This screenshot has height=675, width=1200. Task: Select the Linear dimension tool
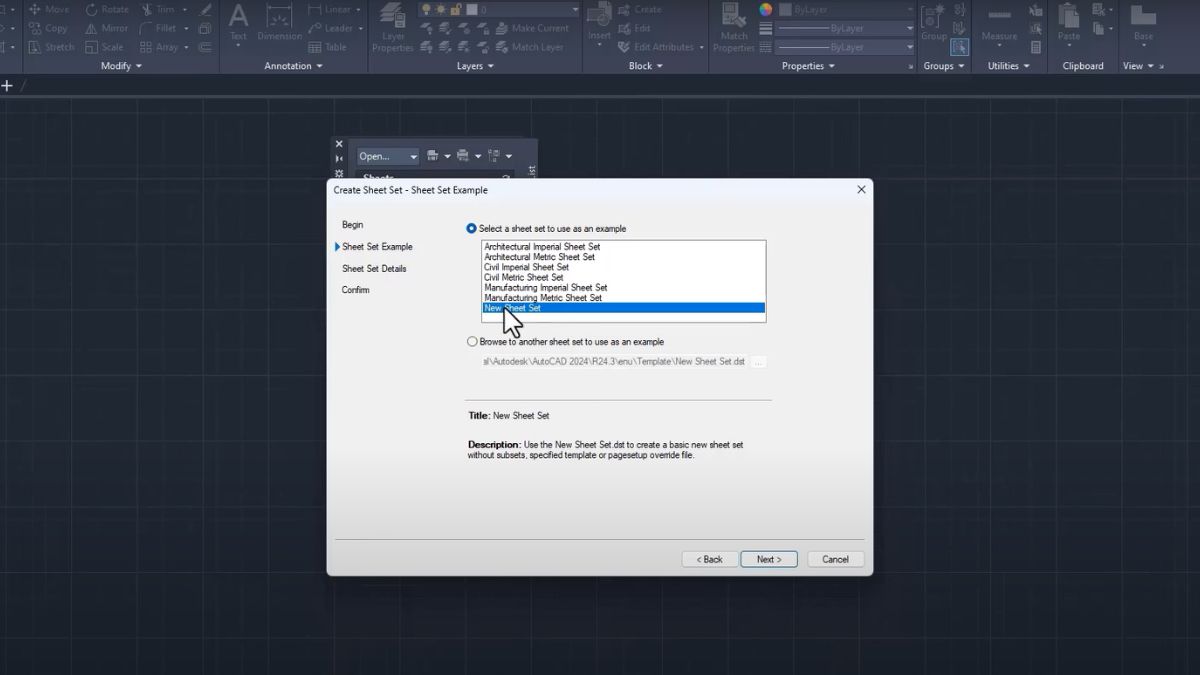[330, 9]
